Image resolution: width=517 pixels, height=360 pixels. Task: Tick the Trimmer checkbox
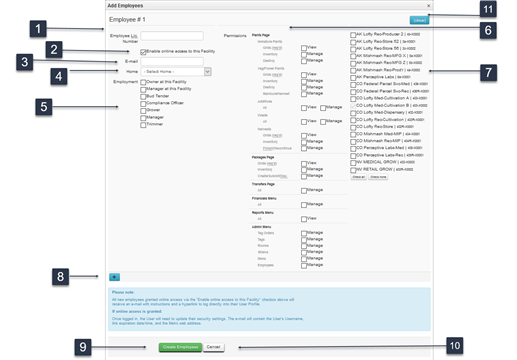tap(143, 125)
